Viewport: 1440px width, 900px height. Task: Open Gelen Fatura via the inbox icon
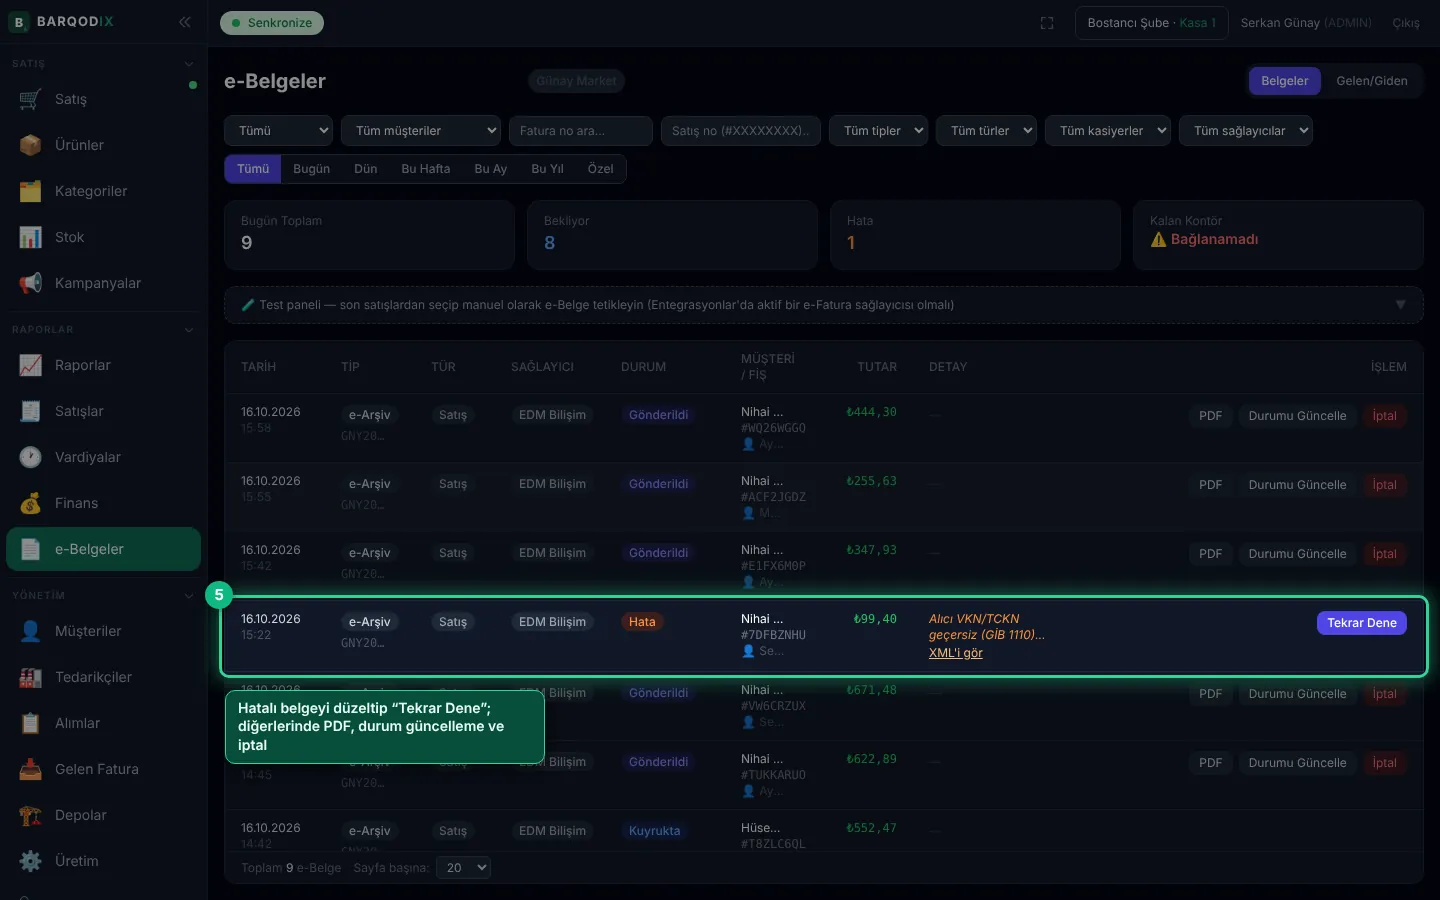click(30, 769)
